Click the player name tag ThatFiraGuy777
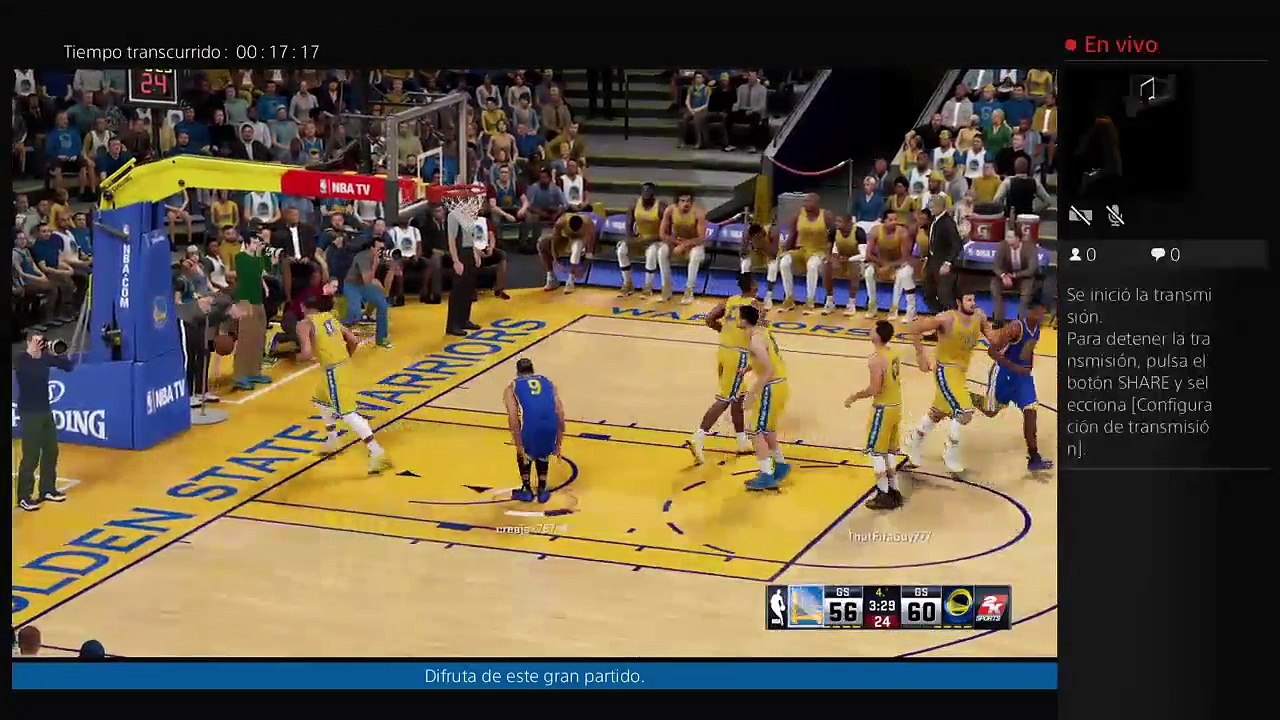This screenshot has height=720, width=1280. [x=889, y=537]
